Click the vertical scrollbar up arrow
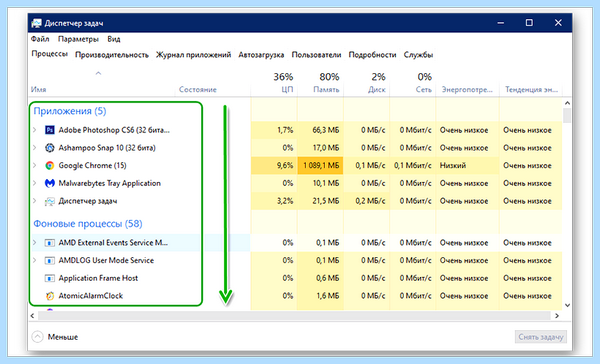The height and width of the screenshot is (364, 600). (567, 103)
